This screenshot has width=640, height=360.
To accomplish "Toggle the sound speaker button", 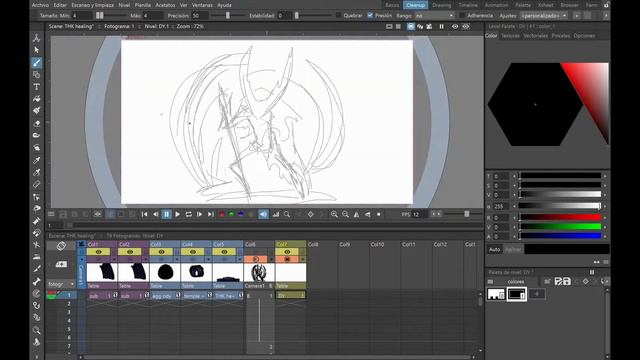I will pyautogui.click(x=263, y=214).
